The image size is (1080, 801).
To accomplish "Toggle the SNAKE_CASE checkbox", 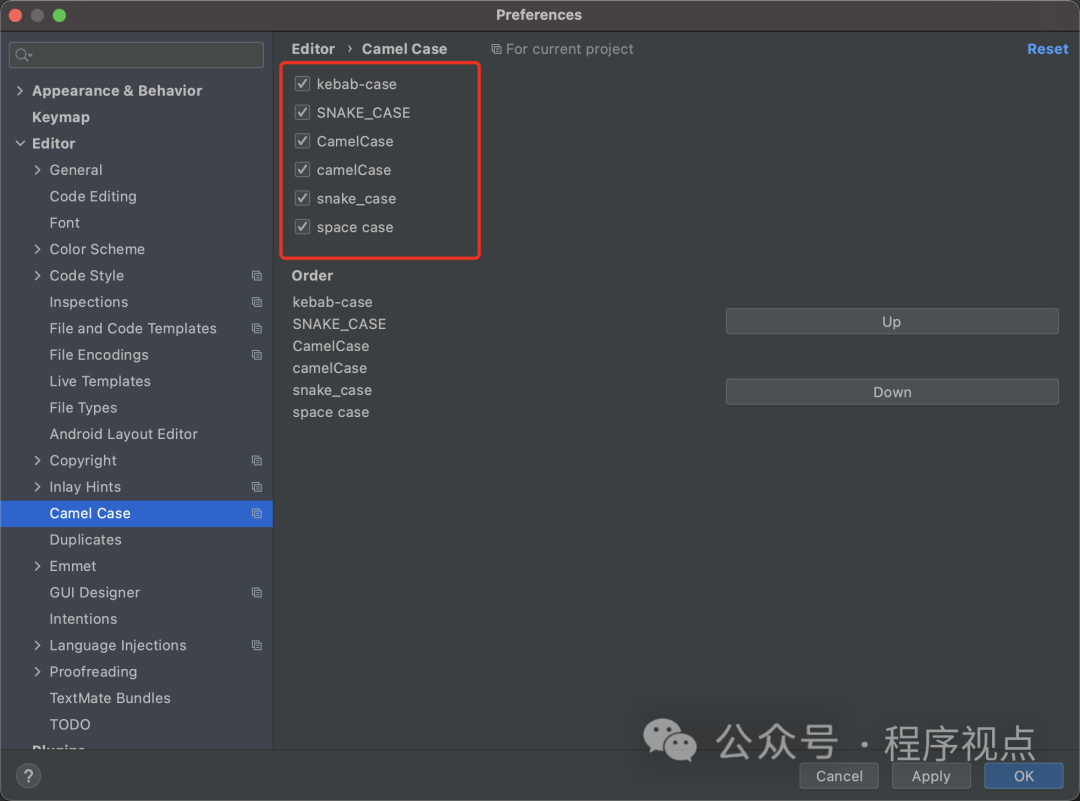I will (302, 113).
